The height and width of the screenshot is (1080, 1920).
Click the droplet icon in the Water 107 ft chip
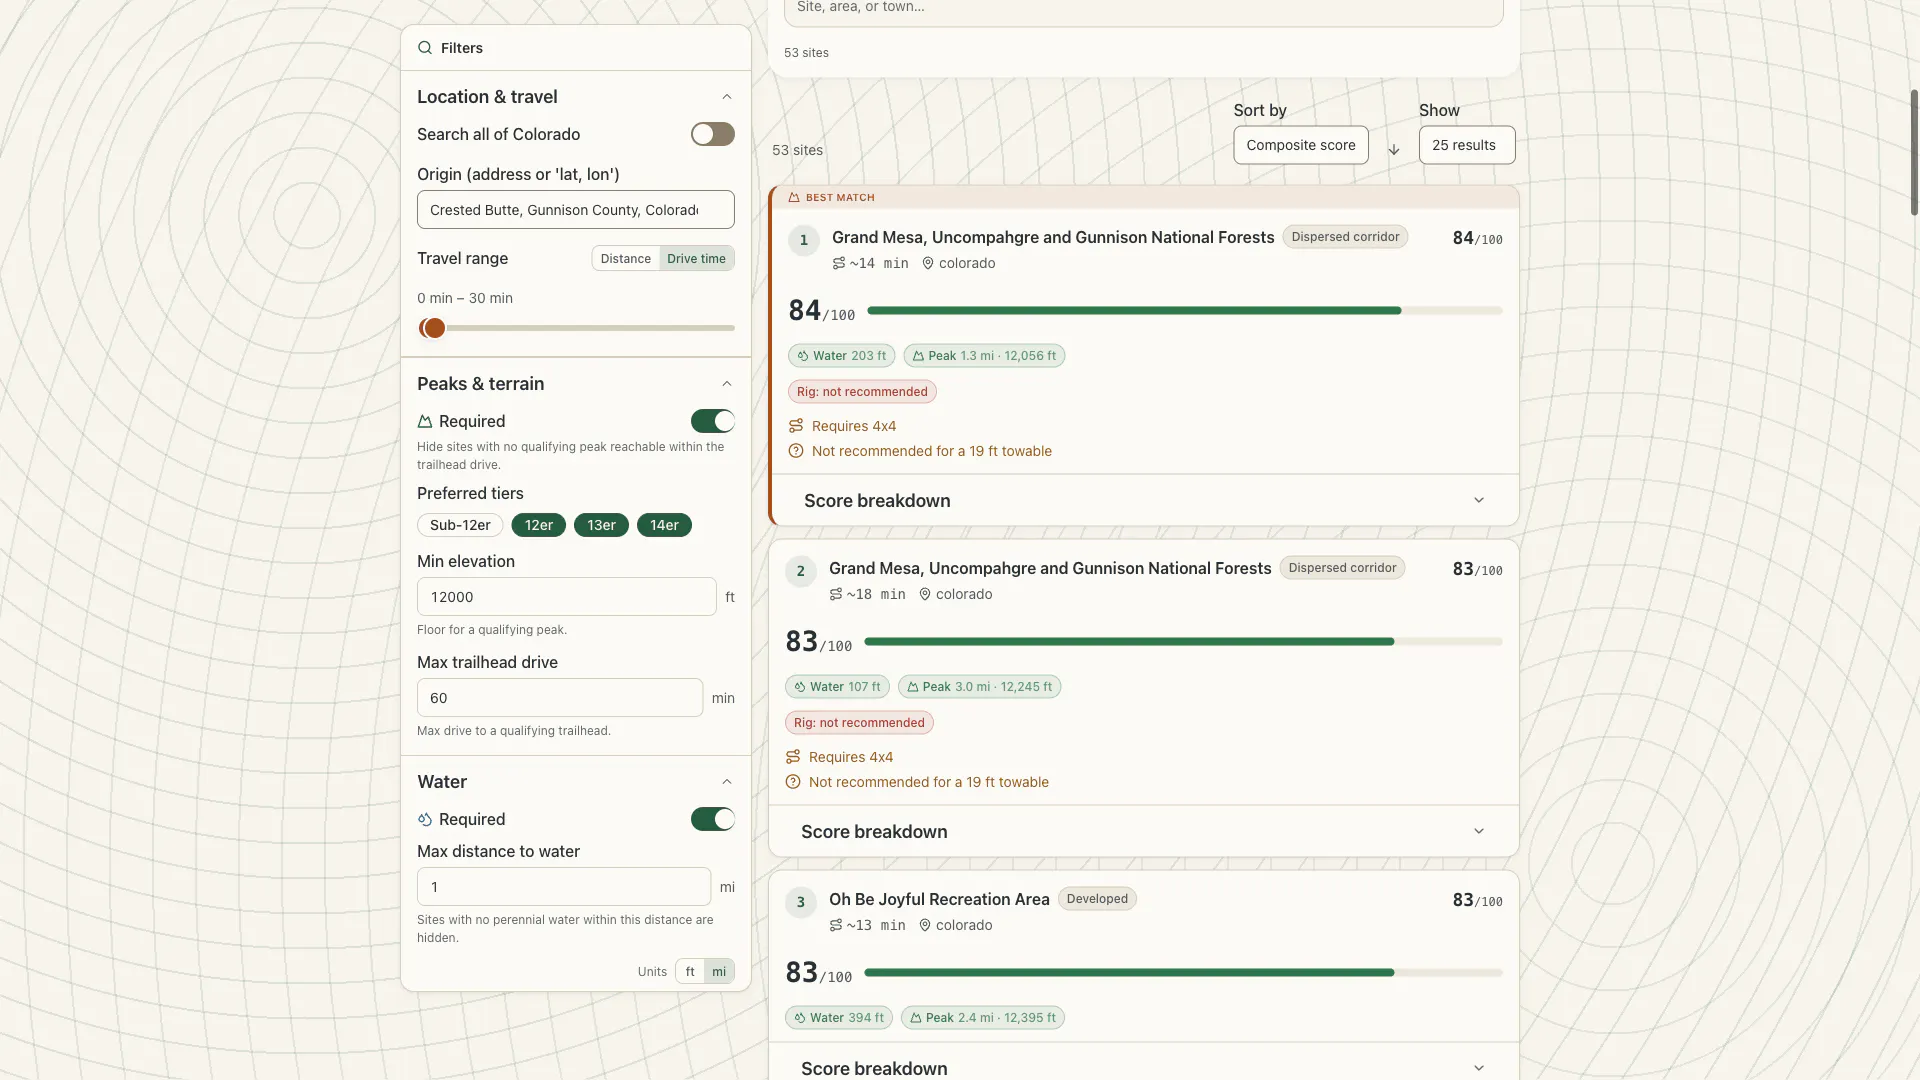pyautogui.click(x=800, y=687)
